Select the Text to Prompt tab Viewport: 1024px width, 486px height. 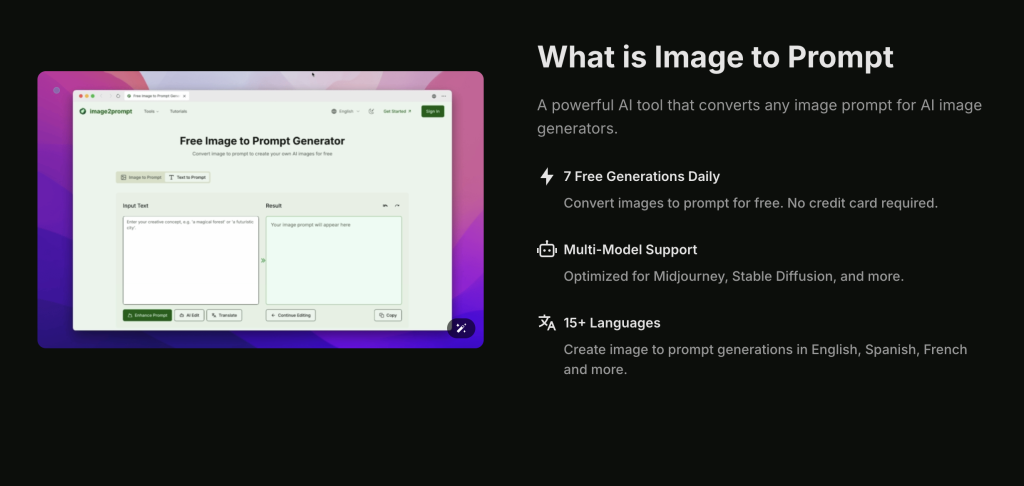pos(187,177)
